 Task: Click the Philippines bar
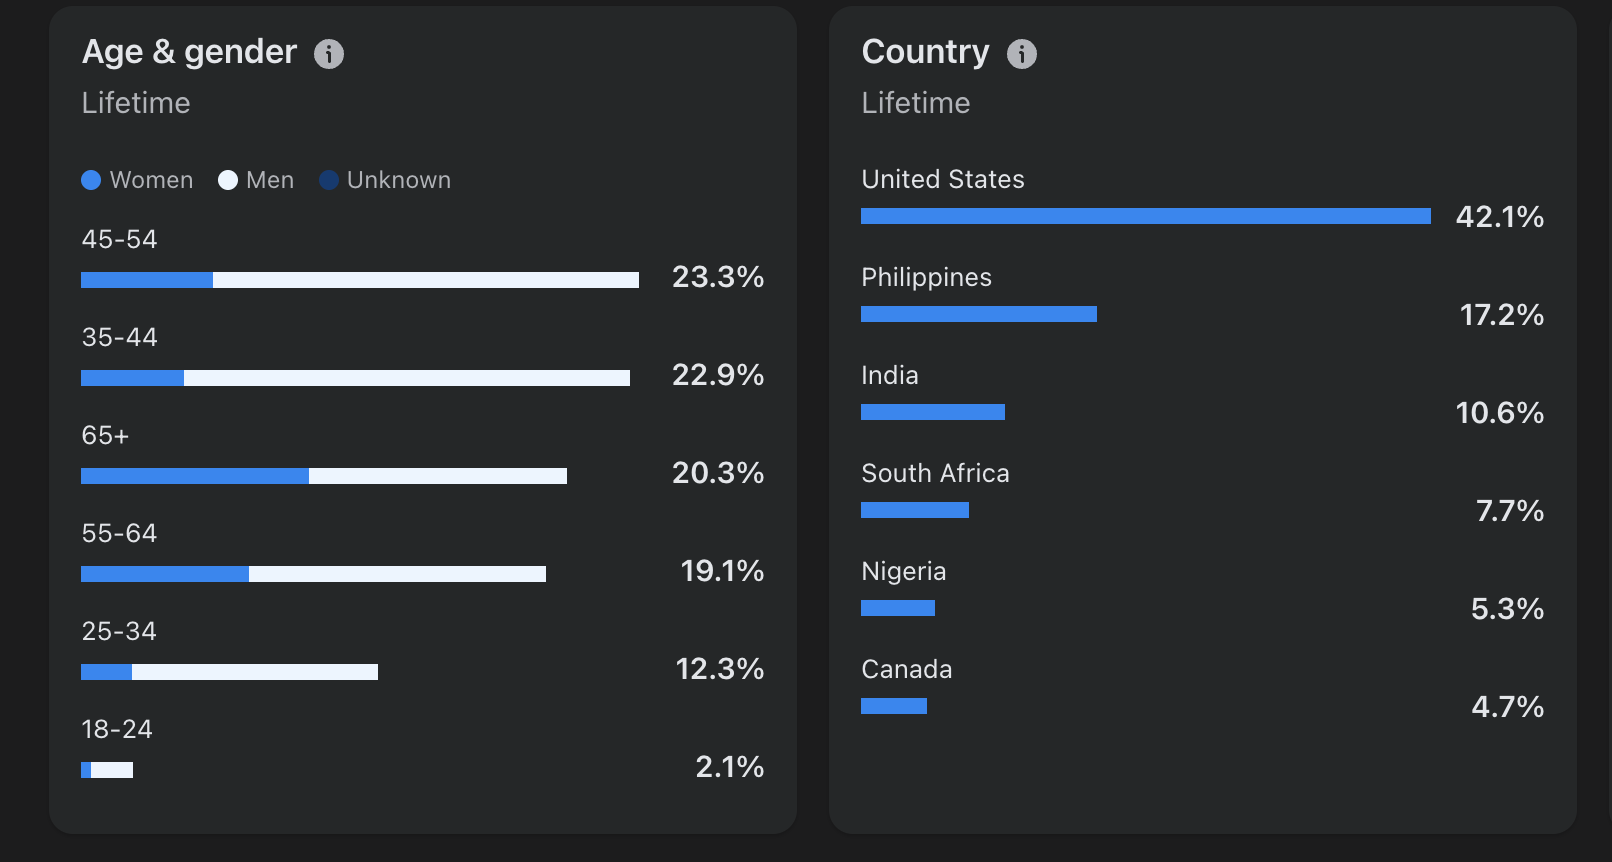979,314
